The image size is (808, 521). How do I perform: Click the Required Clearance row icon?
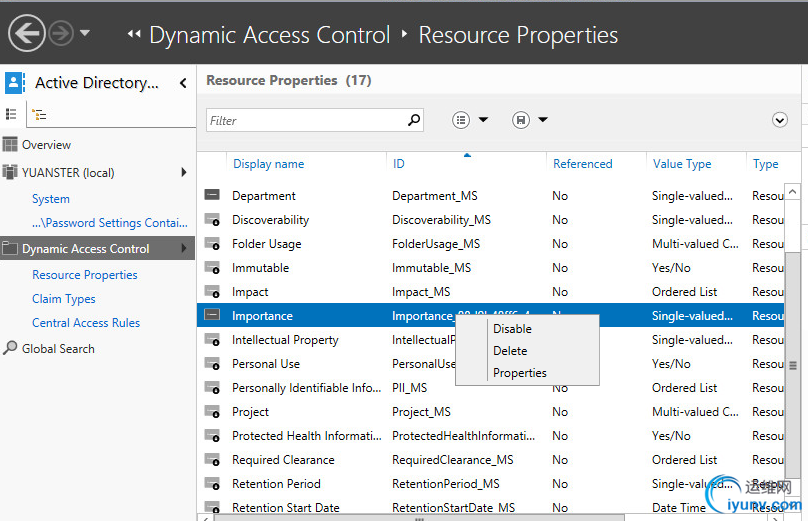(x=212, y=460)
